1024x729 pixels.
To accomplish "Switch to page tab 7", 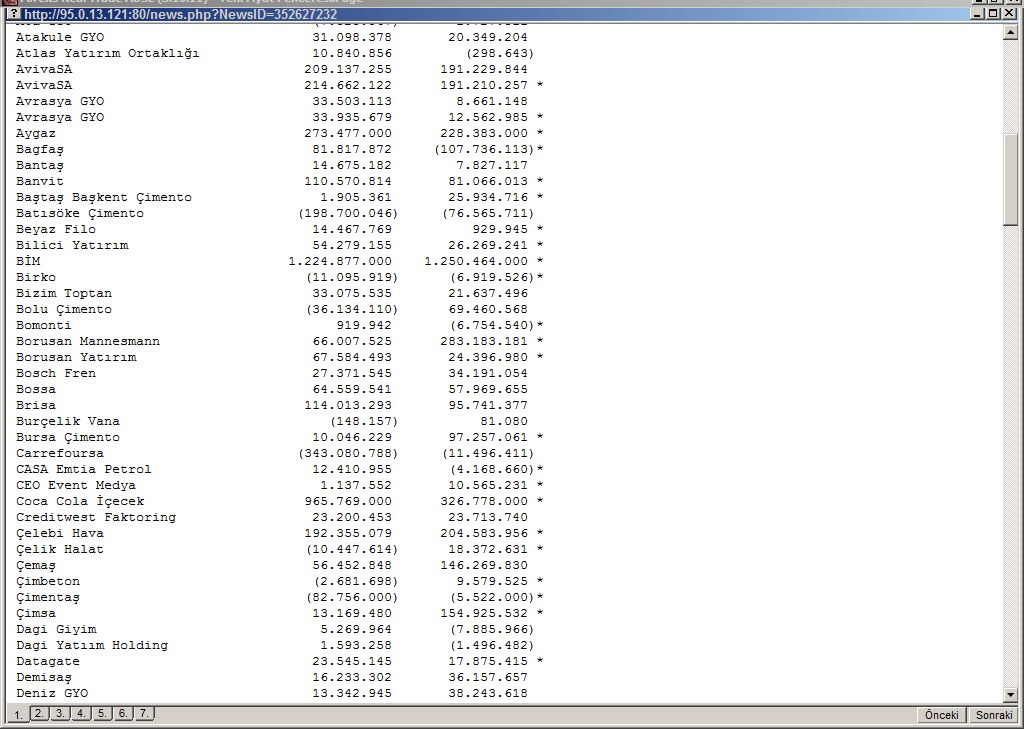I will tap(144, 713).
